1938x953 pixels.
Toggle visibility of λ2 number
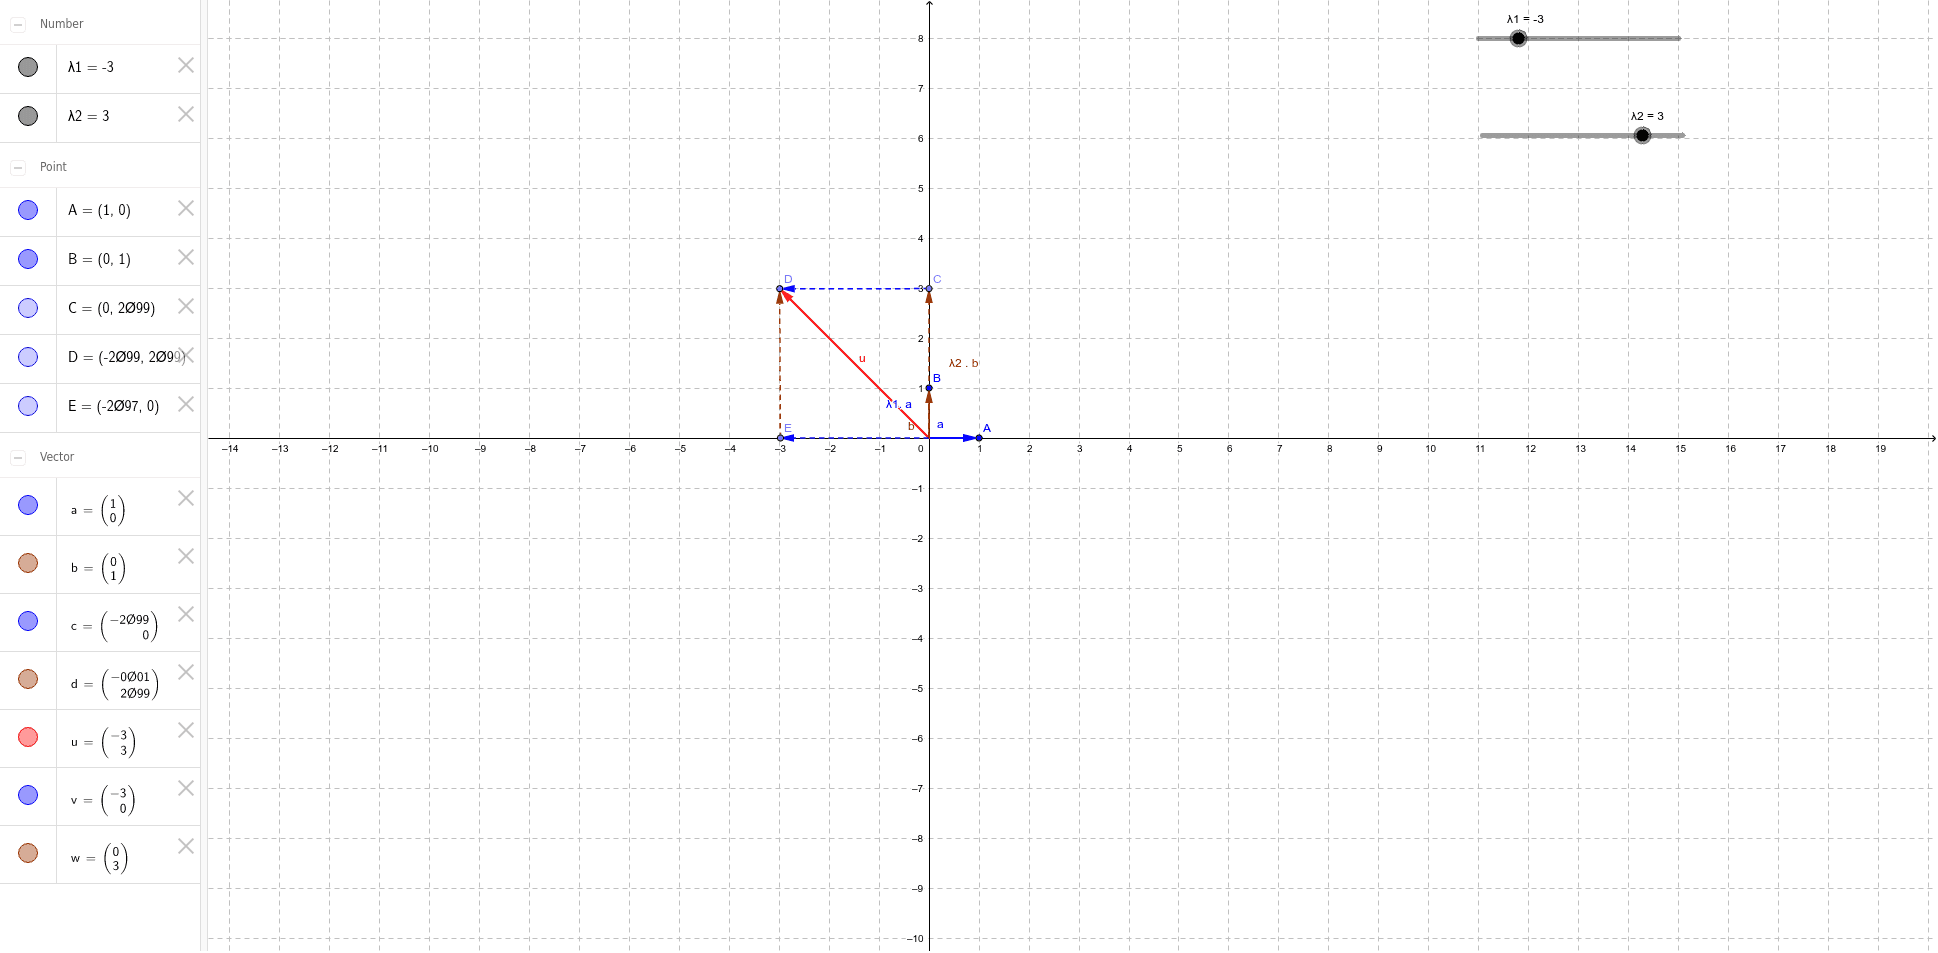pos(28,116)
